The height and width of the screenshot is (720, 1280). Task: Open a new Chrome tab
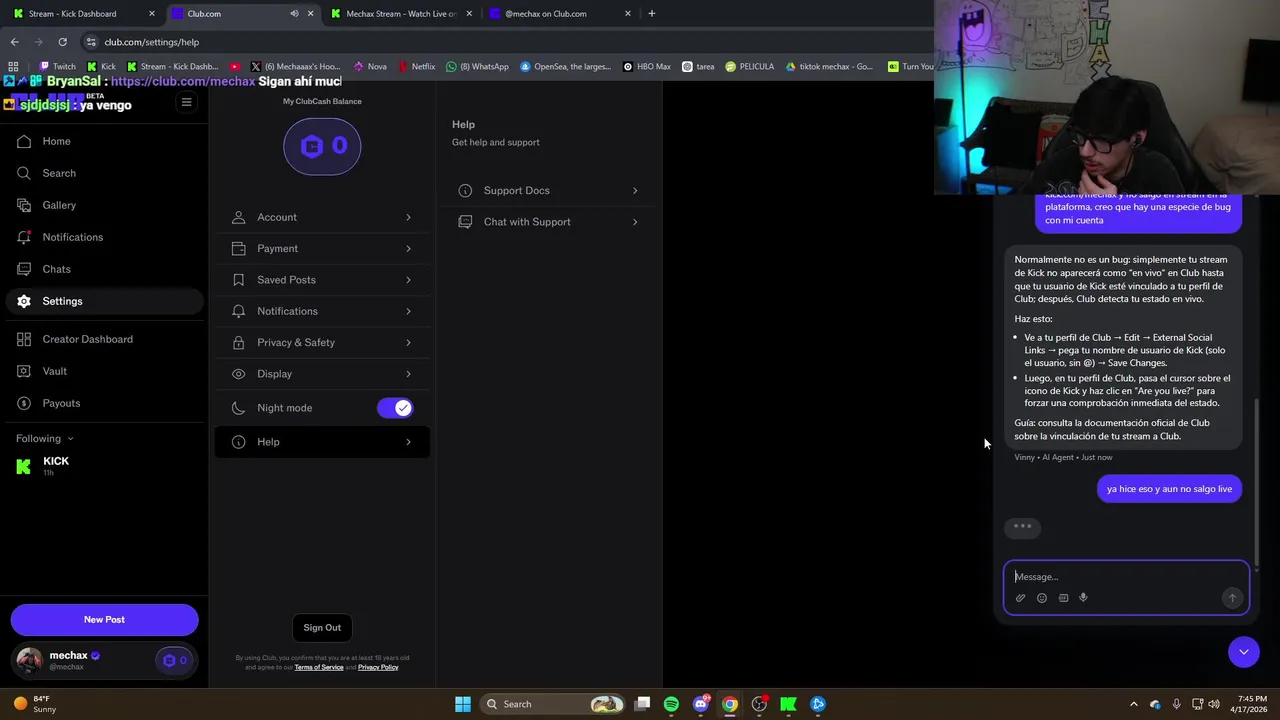pyautogui.click(x=651, y=14)
